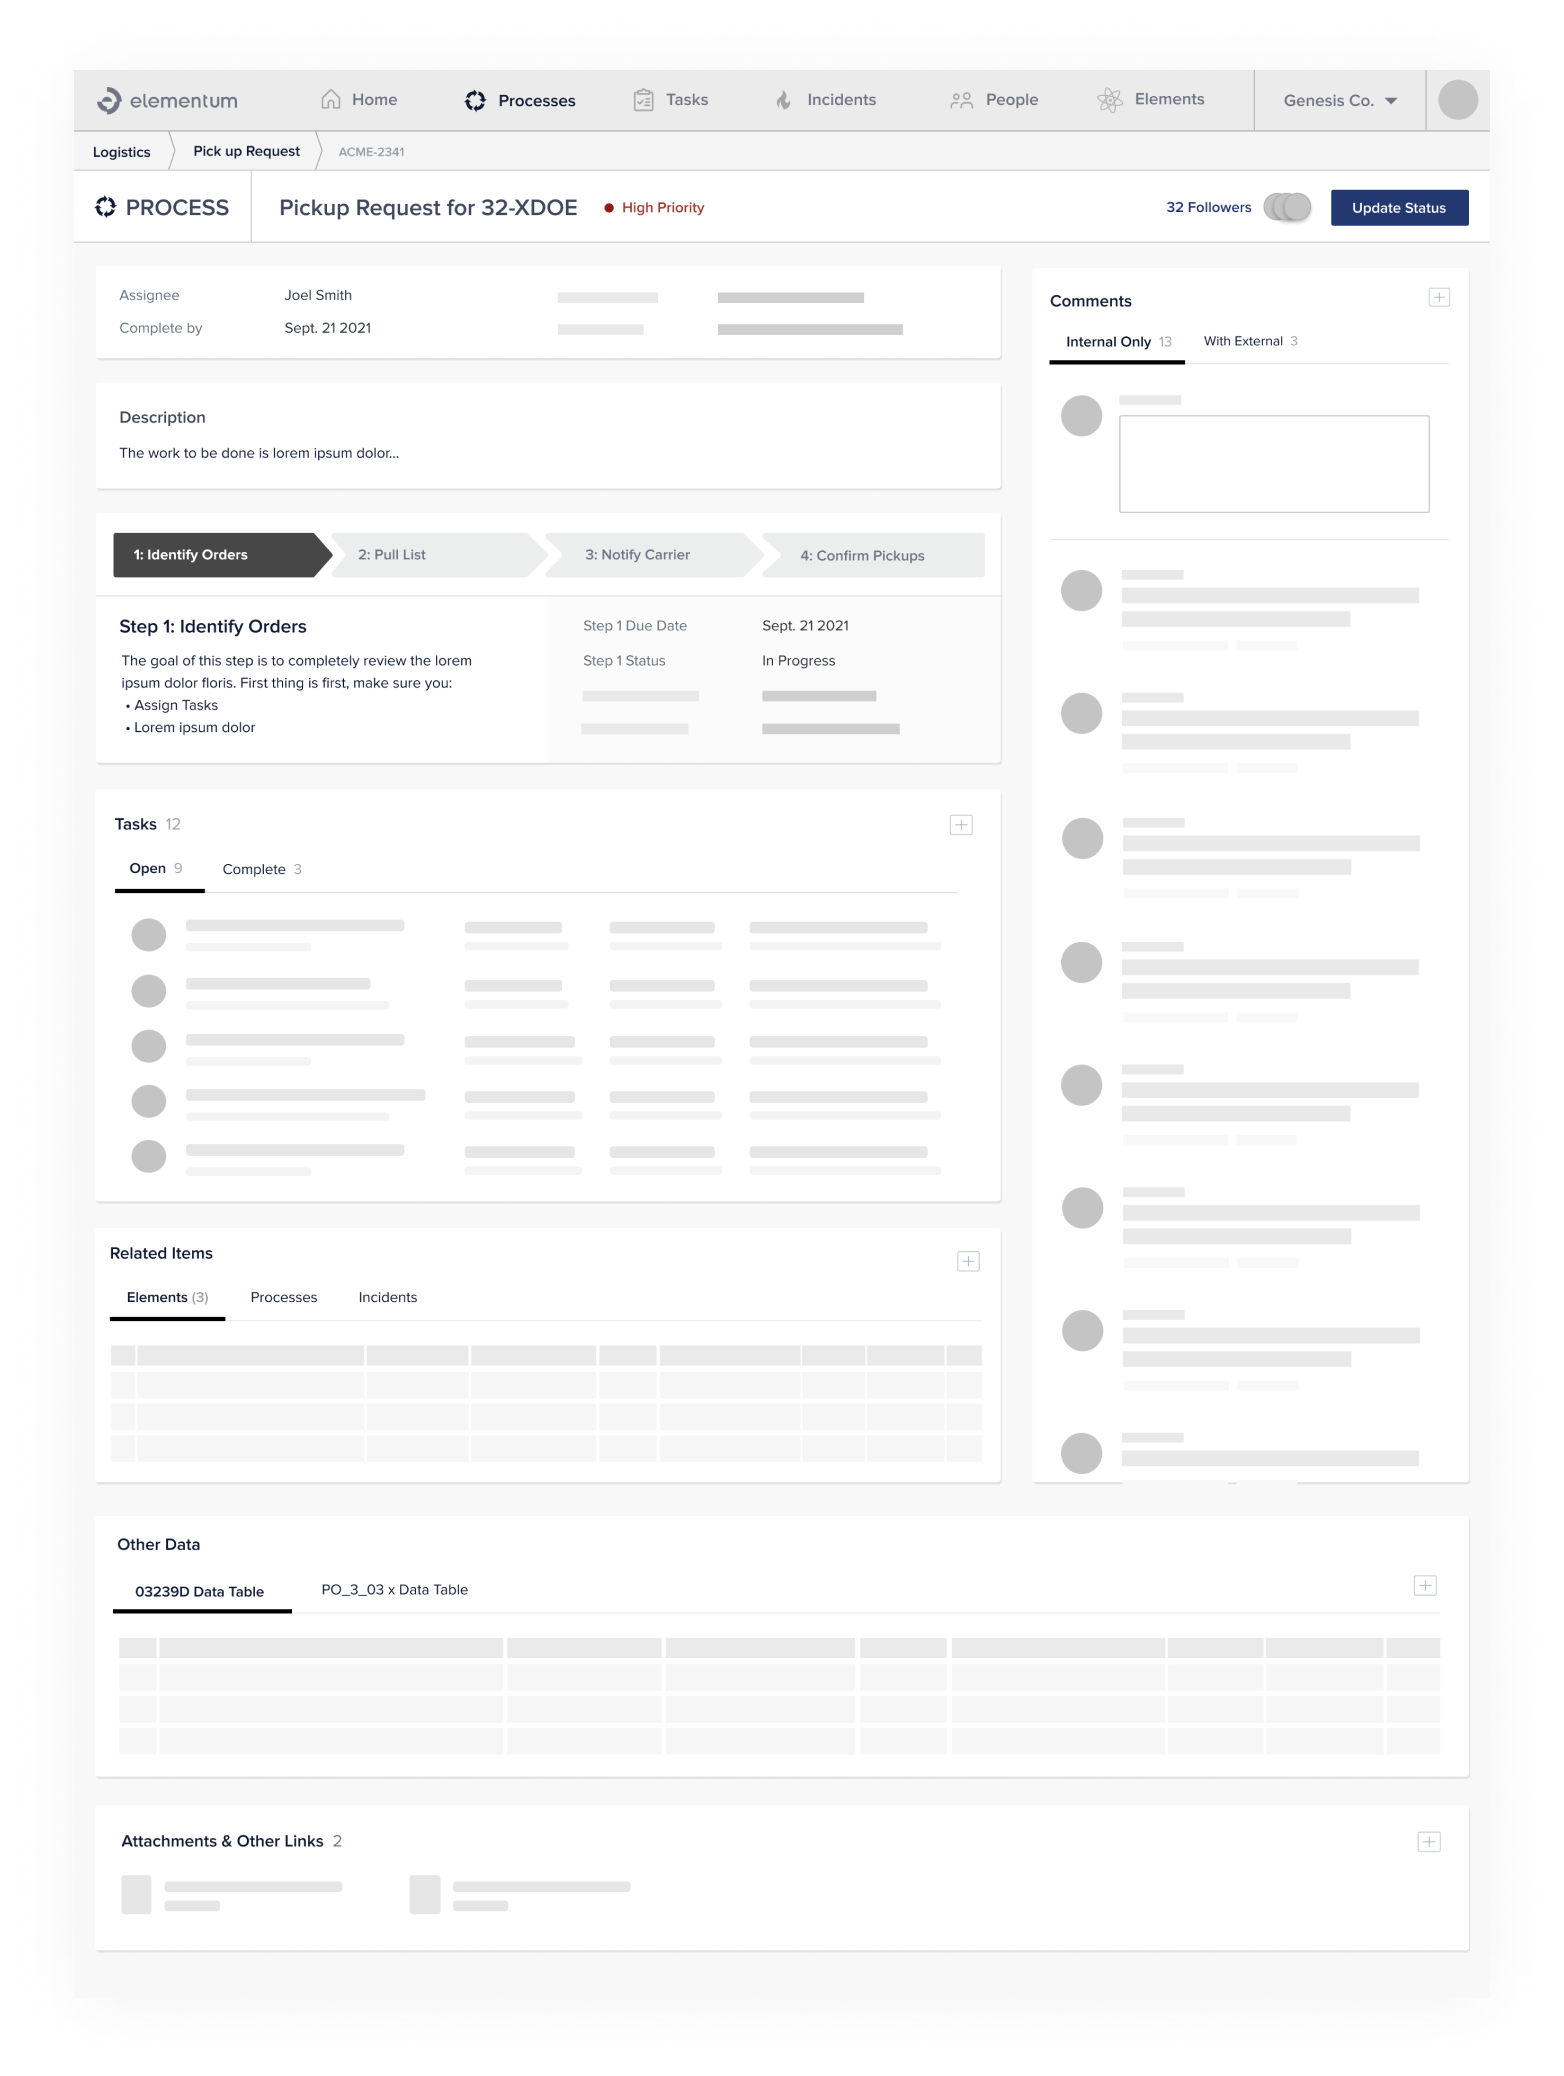Click High Priority label
The height and width of the screenshot is (2076, 1564).
point(663,207)
